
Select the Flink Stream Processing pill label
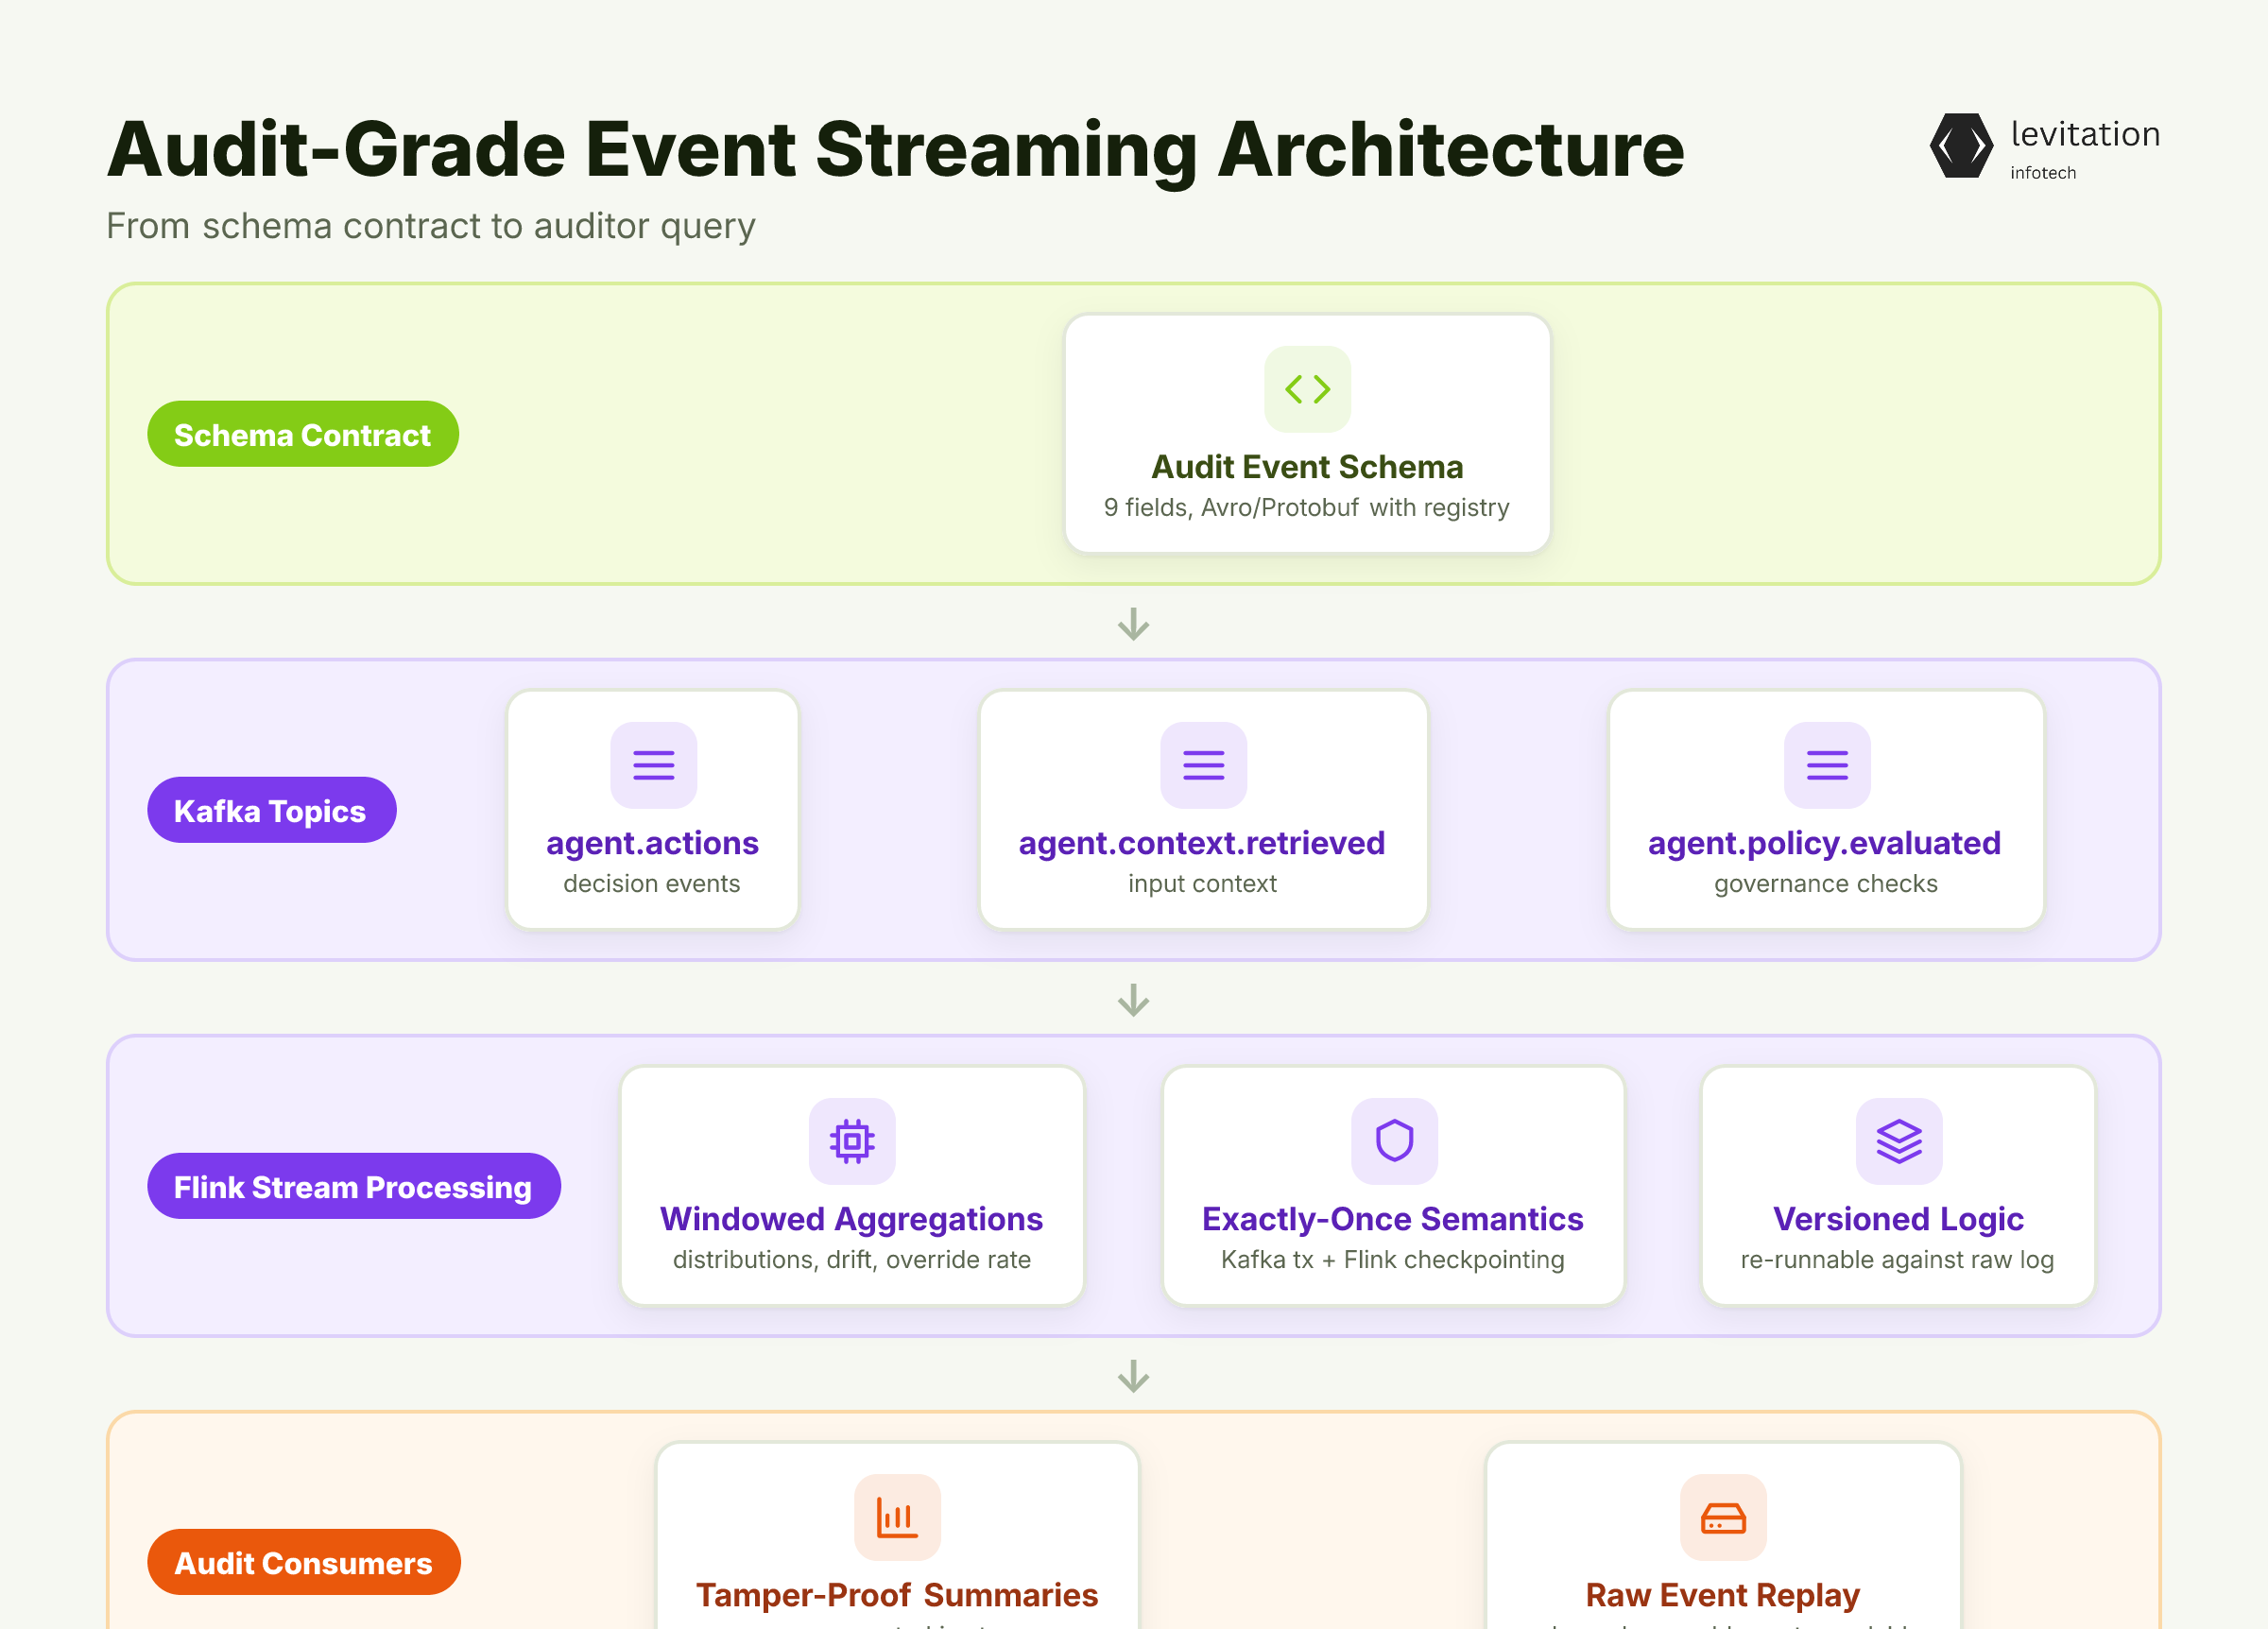click(x=354, y=1186)
